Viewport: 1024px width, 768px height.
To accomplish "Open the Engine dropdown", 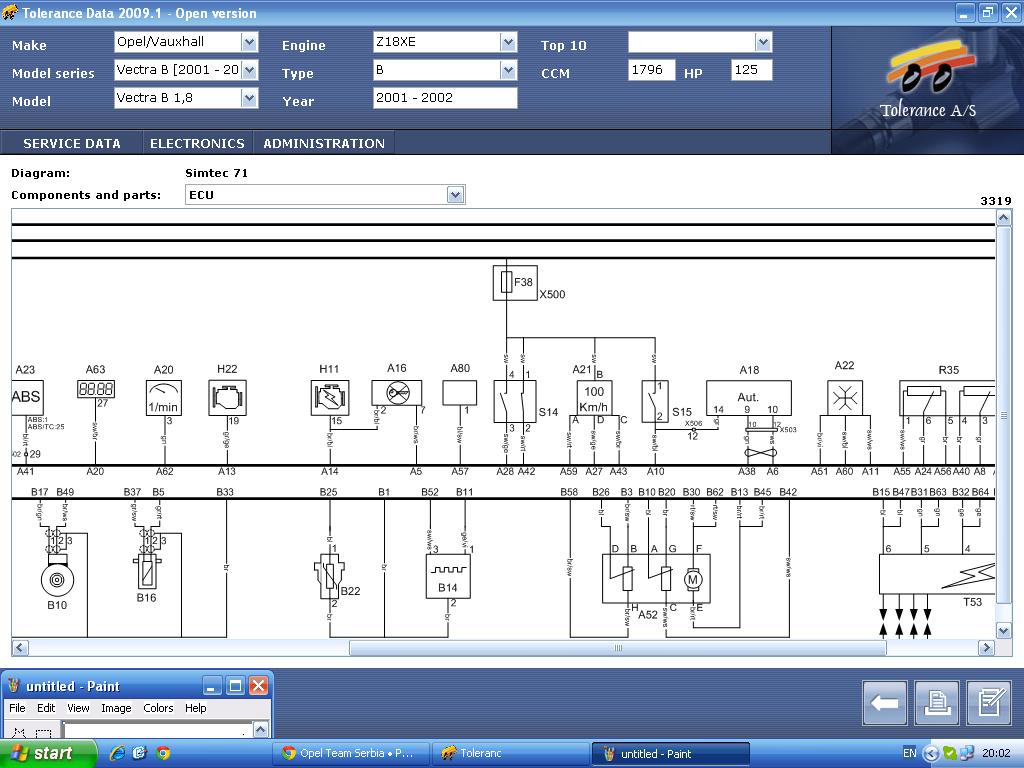I will point(508,42).
